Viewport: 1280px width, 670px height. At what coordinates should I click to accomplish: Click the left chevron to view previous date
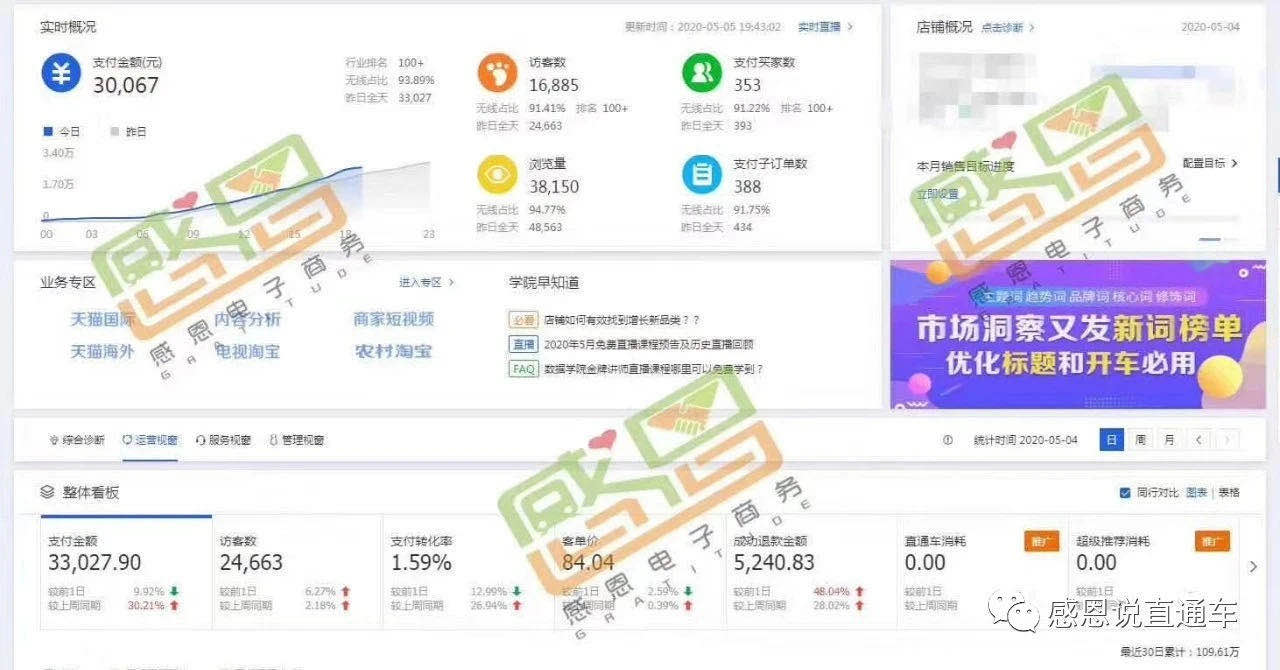1199,438
